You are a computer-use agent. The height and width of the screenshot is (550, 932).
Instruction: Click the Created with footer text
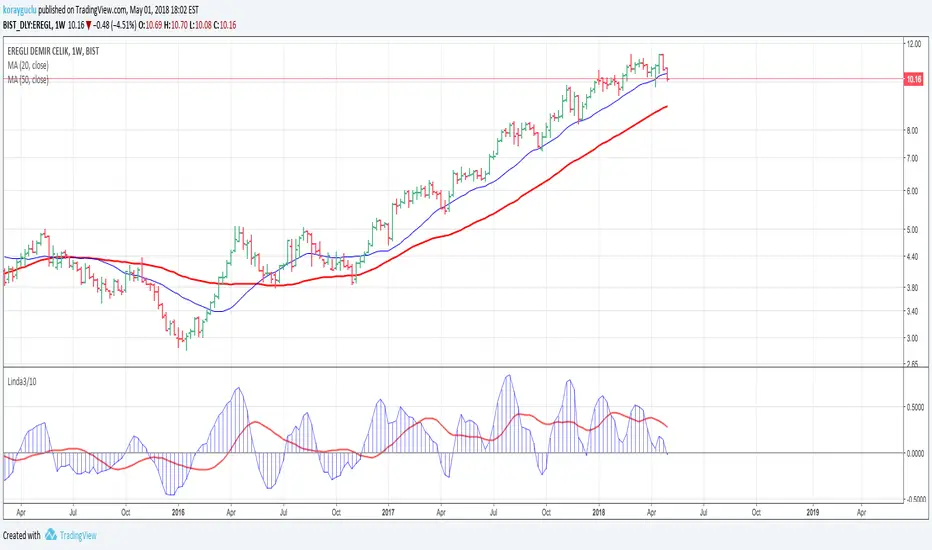(x=21, y=536)
